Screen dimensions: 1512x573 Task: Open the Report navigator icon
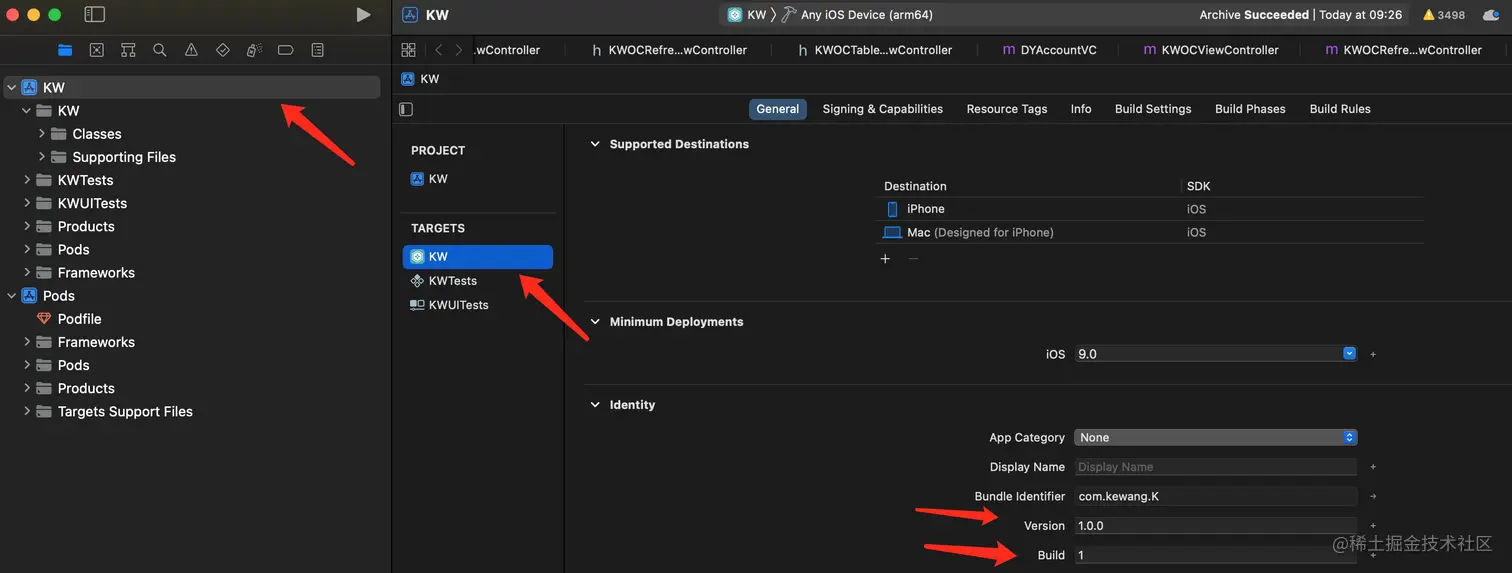tap(317, 50)
